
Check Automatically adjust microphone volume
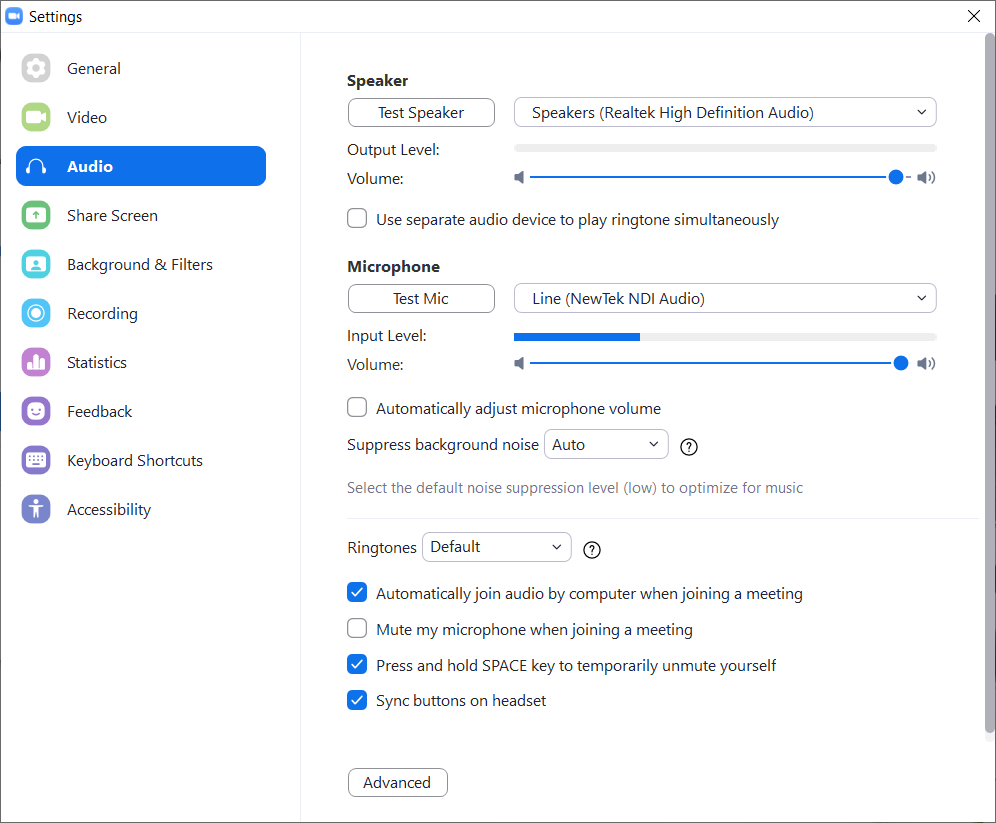point(357,407)
